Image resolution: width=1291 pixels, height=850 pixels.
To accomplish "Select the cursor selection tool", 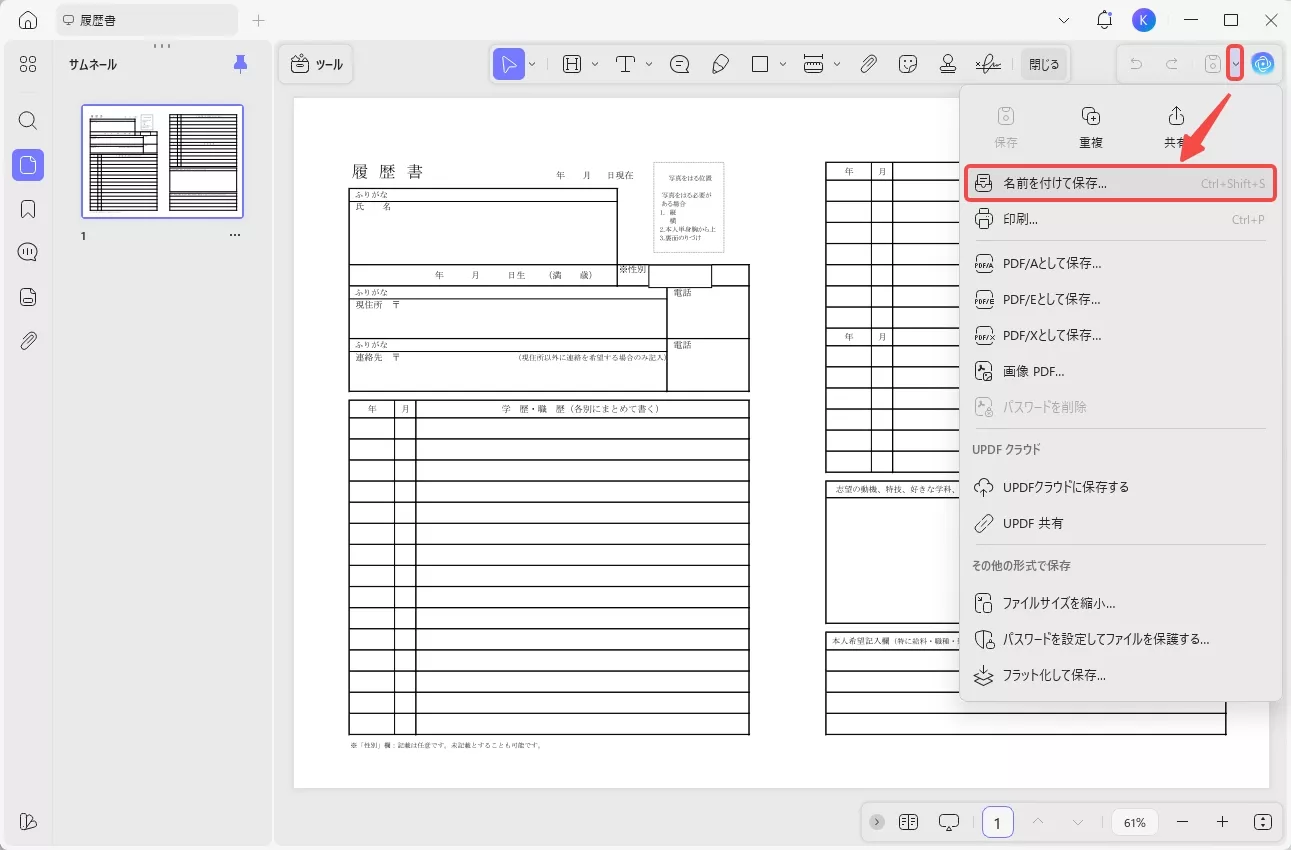I will pyautogui.click(x=509, y=64).
